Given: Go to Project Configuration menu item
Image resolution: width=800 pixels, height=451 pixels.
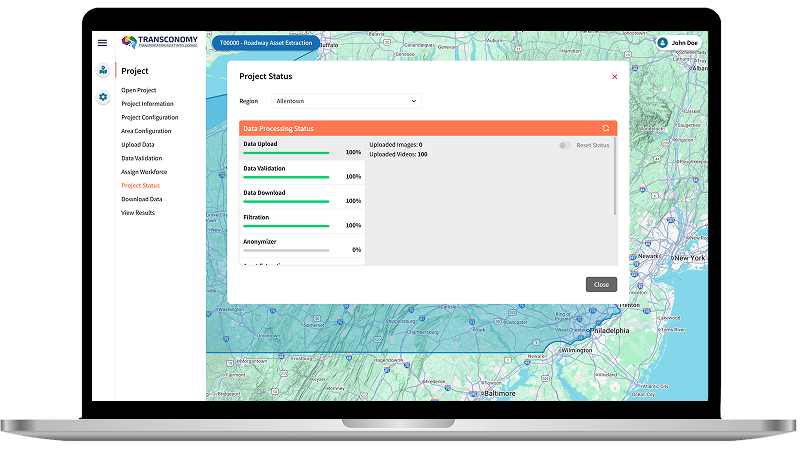Looking at the screenshot, I should pos(149,117).
